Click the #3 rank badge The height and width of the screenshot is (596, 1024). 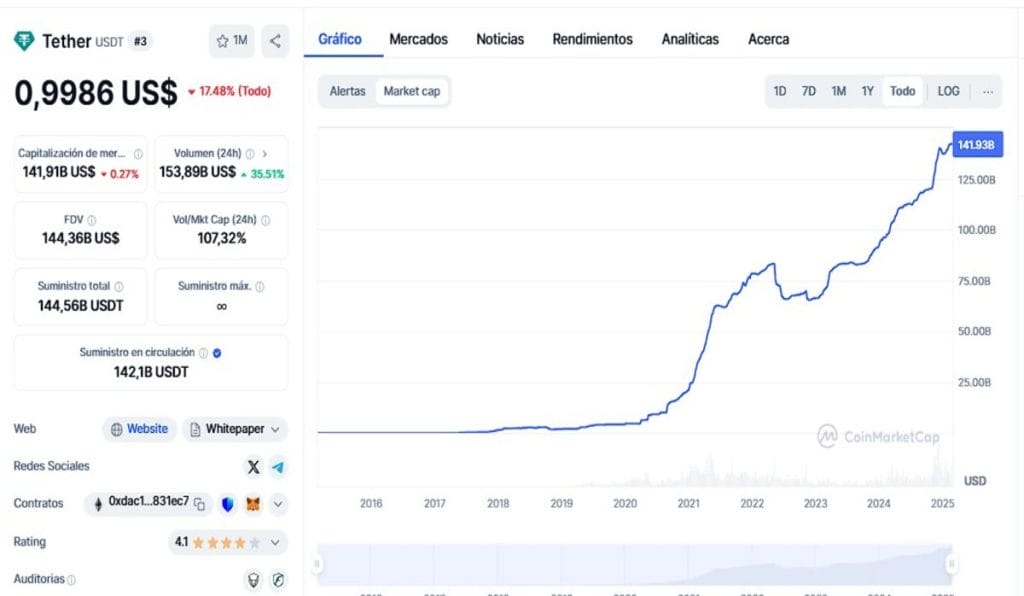(140, 41)
